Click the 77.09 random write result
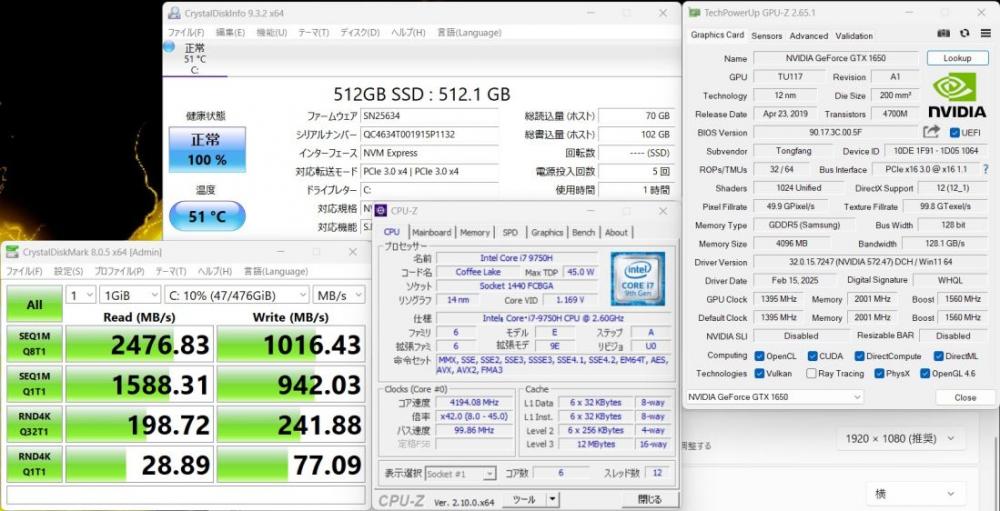Image resolution: width=1000 pixels, height=511 pixels. click(x=291, y=464)
